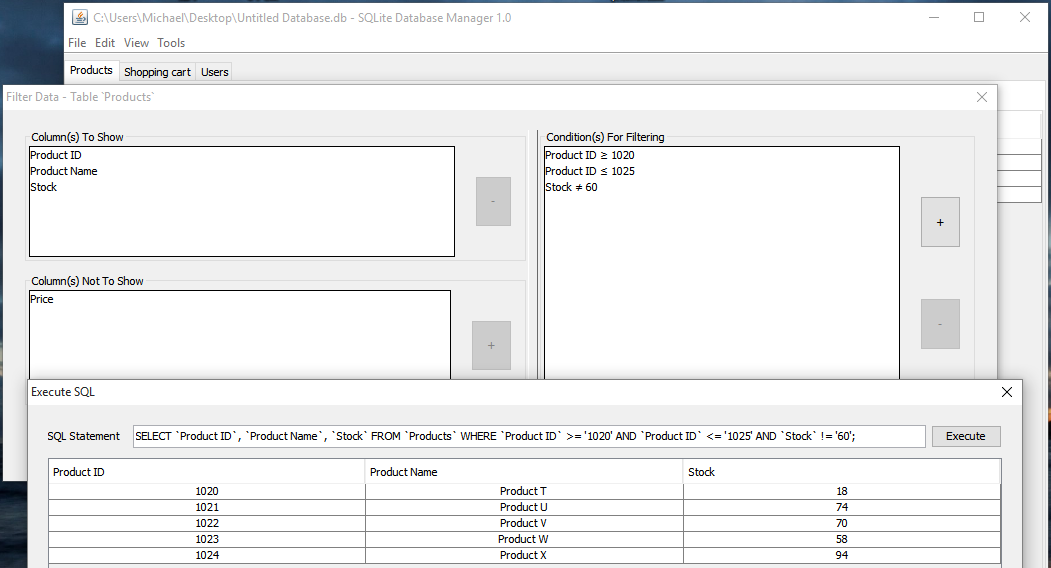Select the 'Product T' cell

coord(523,491)
